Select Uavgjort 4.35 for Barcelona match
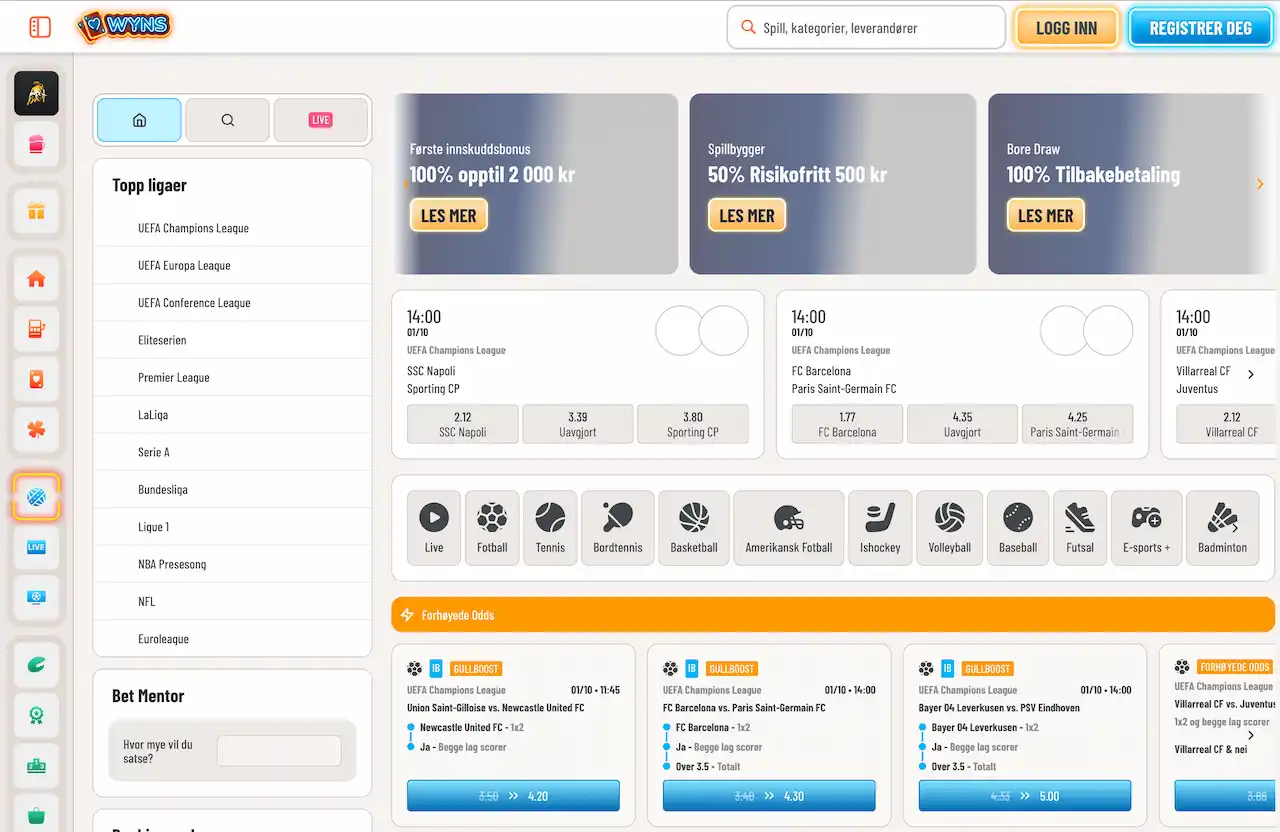Screen dimensions: 1280x832 point(962,424)
